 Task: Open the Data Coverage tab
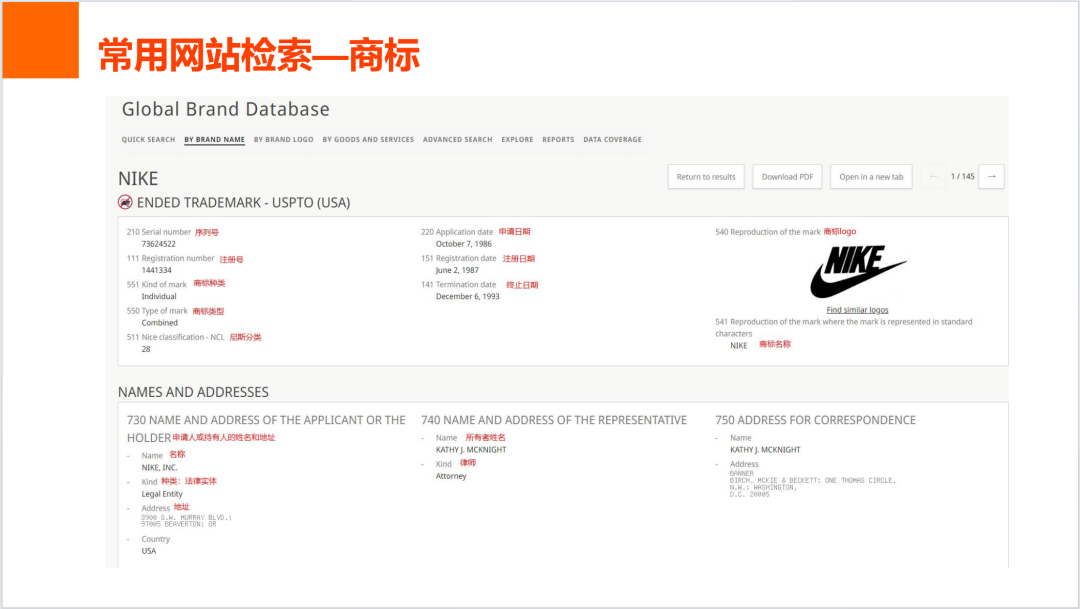[612, 139]
